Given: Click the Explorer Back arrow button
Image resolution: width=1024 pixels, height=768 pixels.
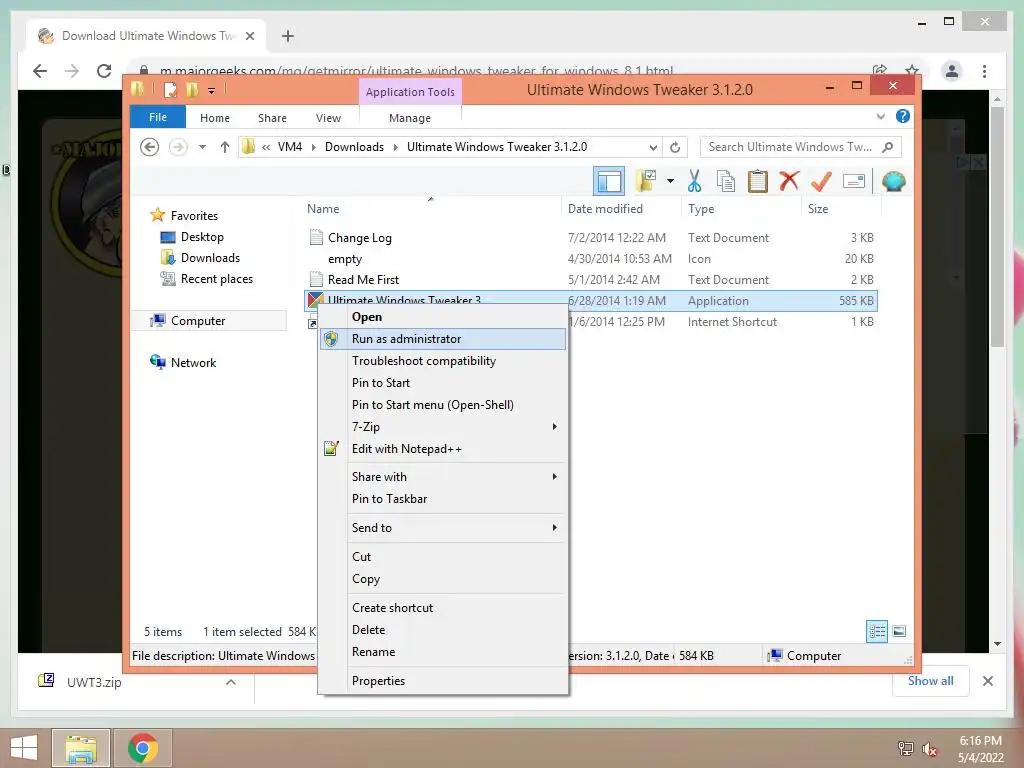Looking at the screenshot, I should pos(150,147).
